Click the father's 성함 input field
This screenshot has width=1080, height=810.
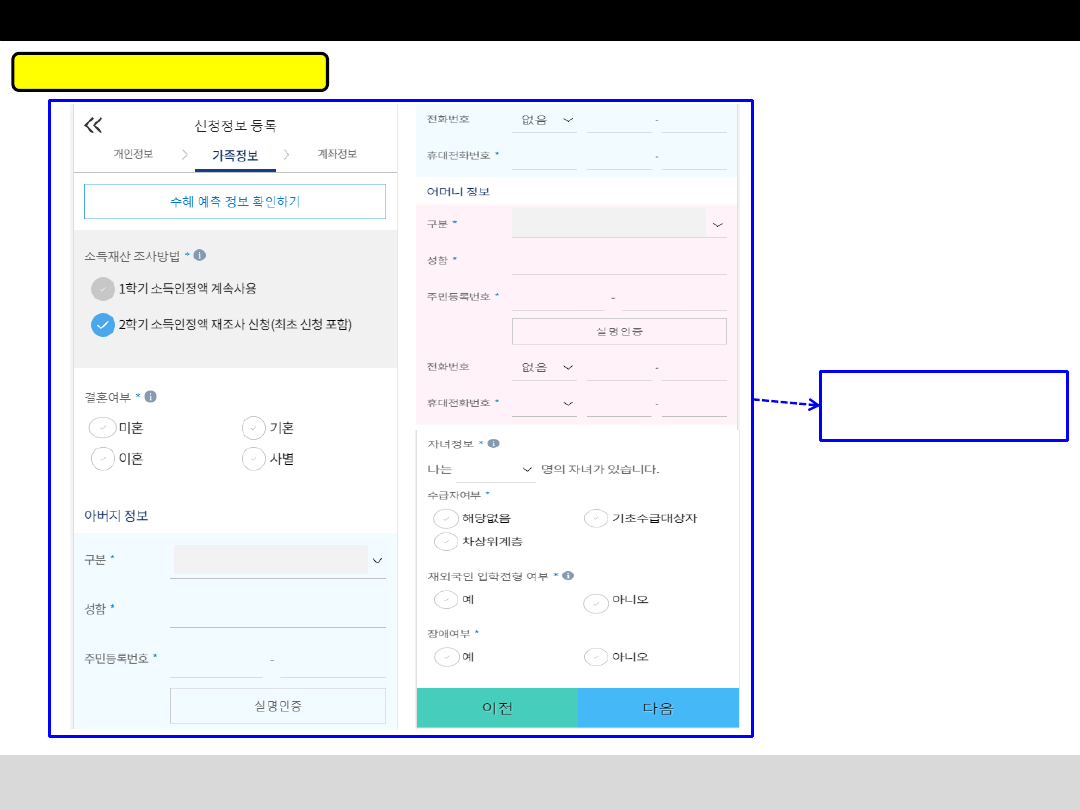278,610
